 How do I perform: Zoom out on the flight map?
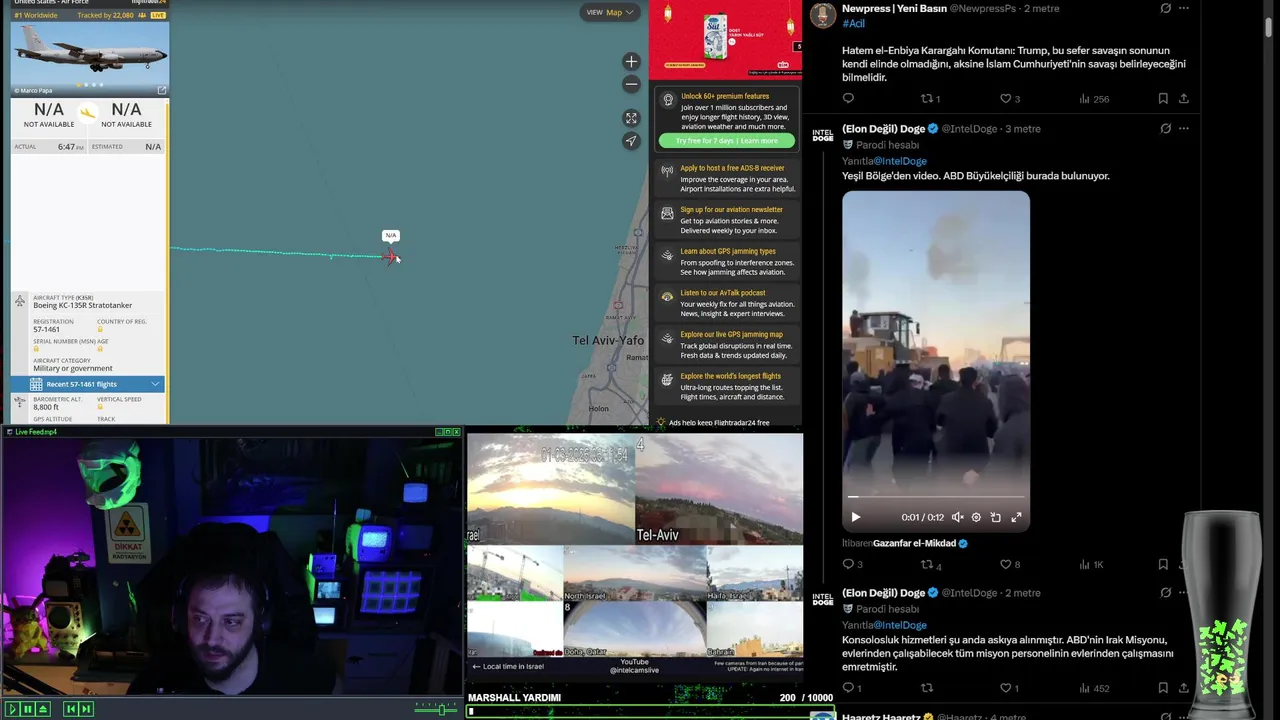[631, 85]
